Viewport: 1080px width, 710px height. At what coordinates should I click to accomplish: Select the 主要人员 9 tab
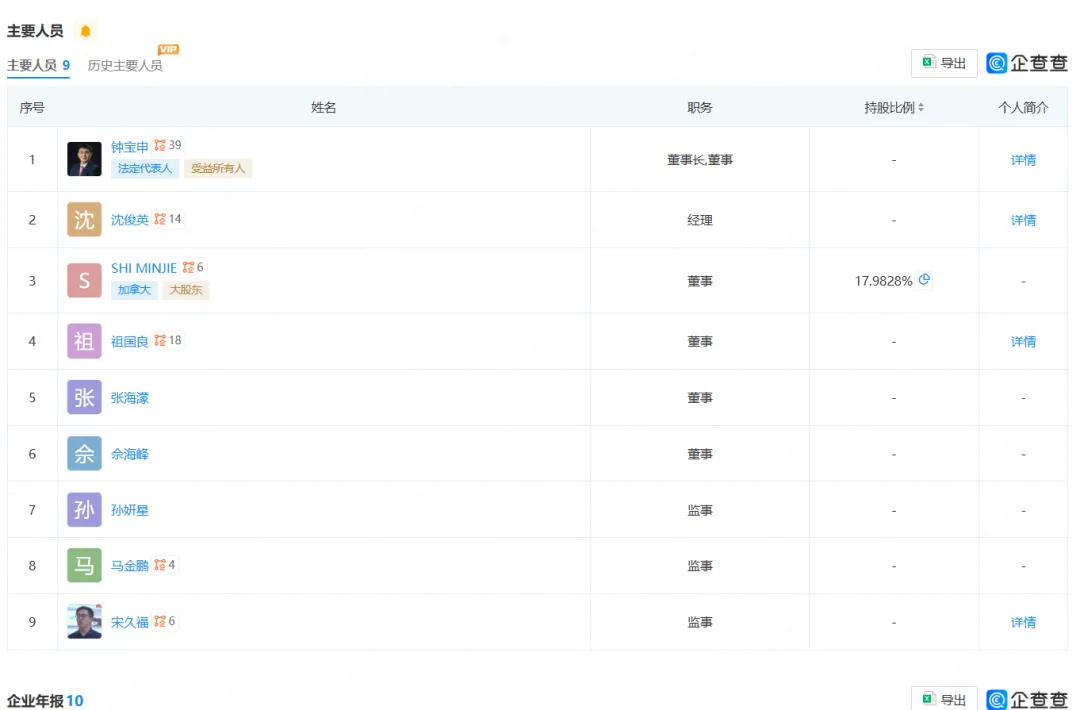tap(38, 66)
